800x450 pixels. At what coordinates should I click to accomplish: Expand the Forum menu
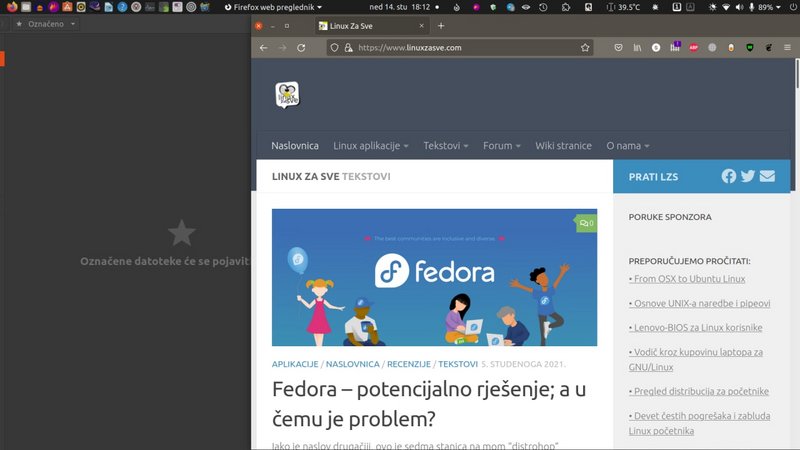point(502,146)
